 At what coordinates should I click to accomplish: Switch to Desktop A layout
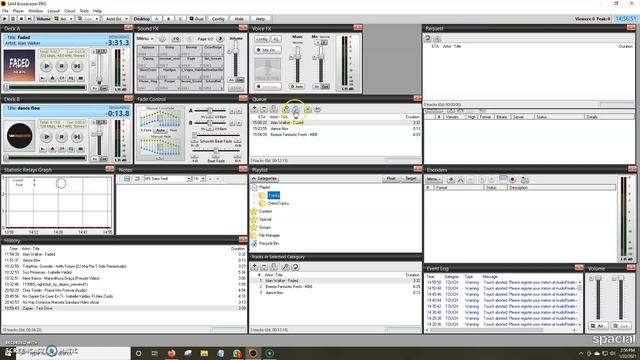tap(157, 19)
